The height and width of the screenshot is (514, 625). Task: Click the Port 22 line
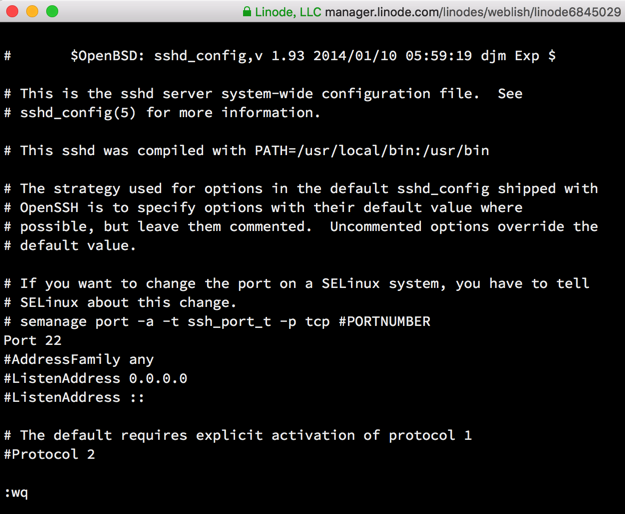pos(33,340)
